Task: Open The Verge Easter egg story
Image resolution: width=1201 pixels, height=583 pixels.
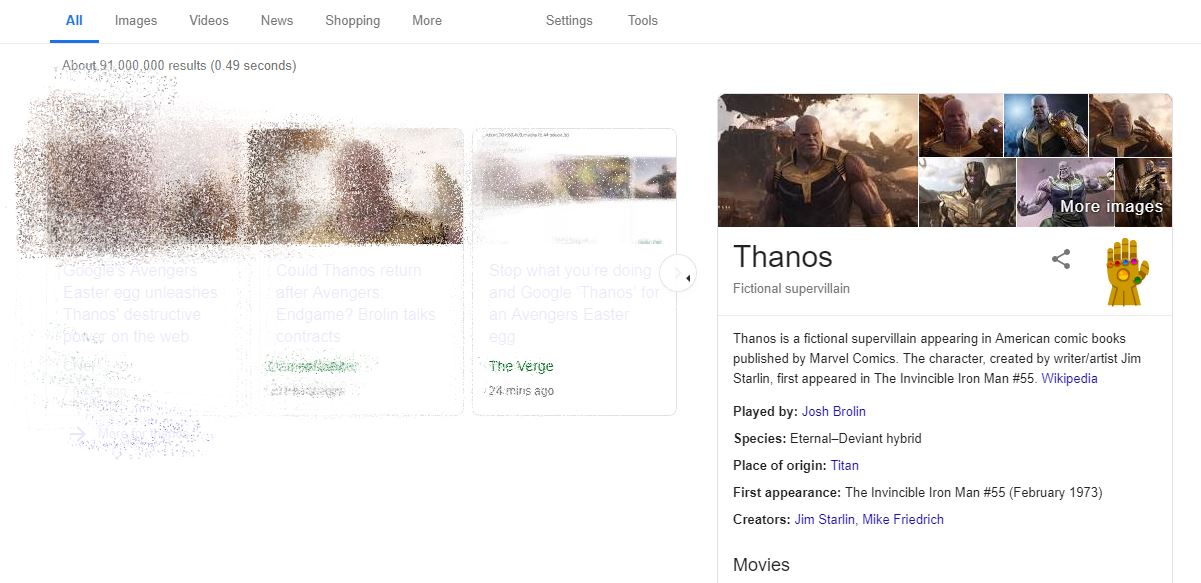Action: 573,303
